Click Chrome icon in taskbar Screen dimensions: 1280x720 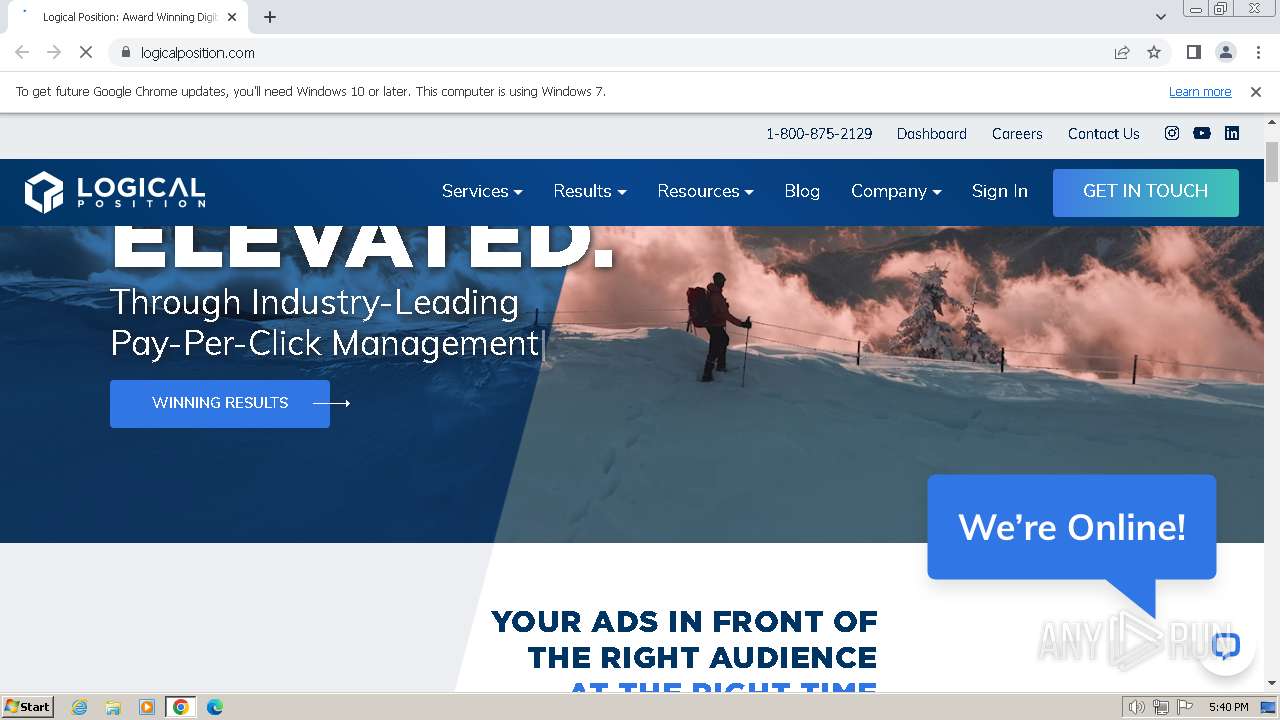181,707
